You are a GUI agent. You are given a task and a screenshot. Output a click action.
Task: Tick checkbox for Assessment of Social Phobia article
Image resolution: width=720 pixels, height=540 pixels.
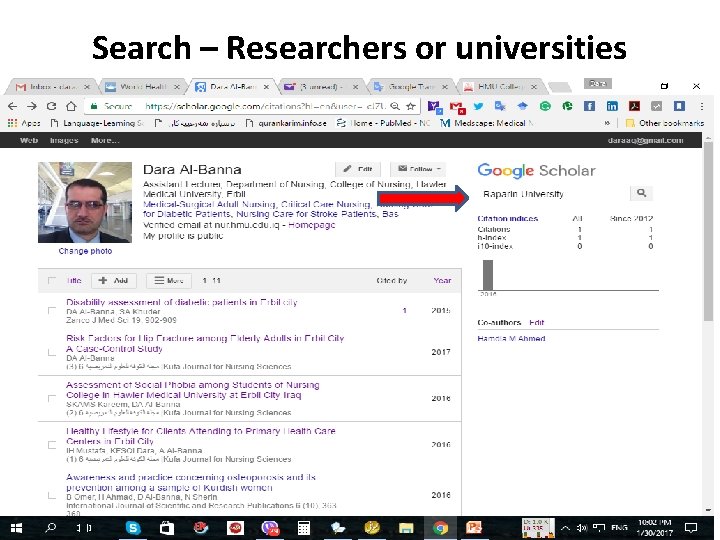[51, 398]
